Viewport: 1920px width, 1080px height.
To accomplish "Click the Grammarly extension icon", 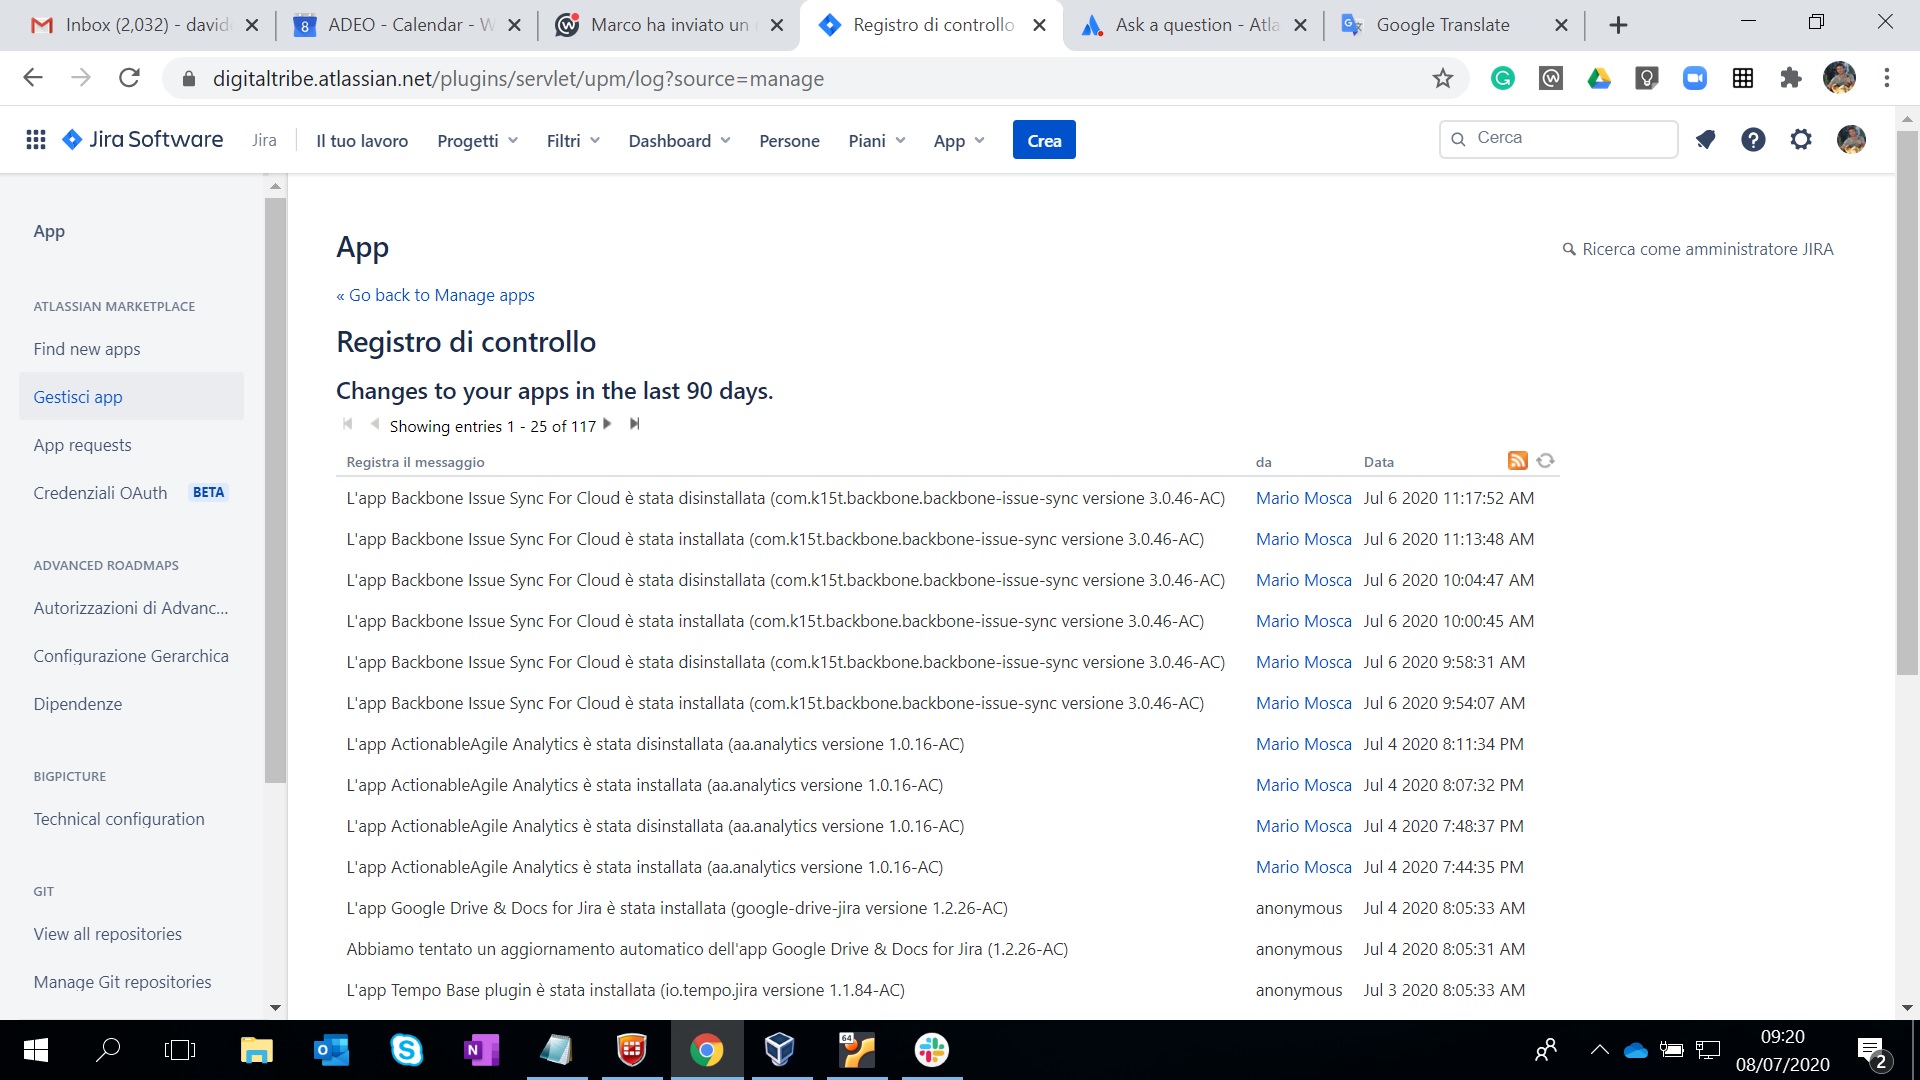I will pos(1503,78).
